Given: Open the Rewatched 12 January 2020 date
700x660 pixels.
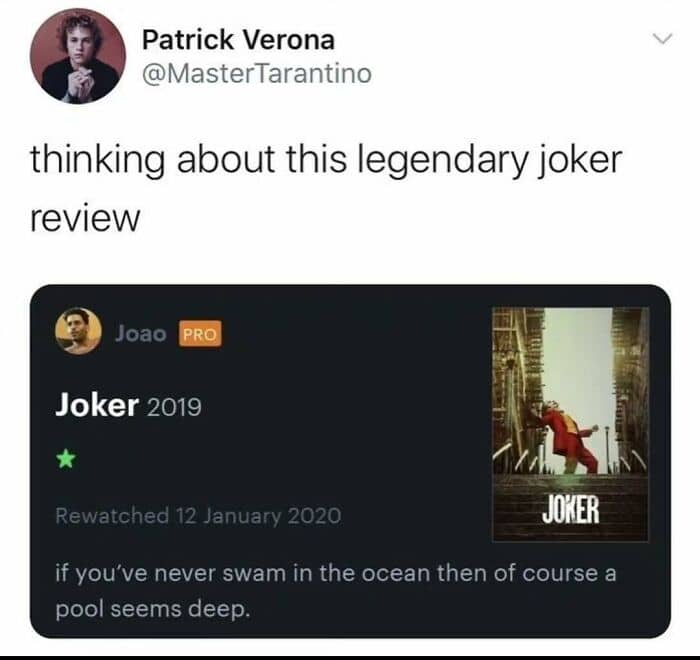Looking at the screenshot, I should (x=198, y=516).
